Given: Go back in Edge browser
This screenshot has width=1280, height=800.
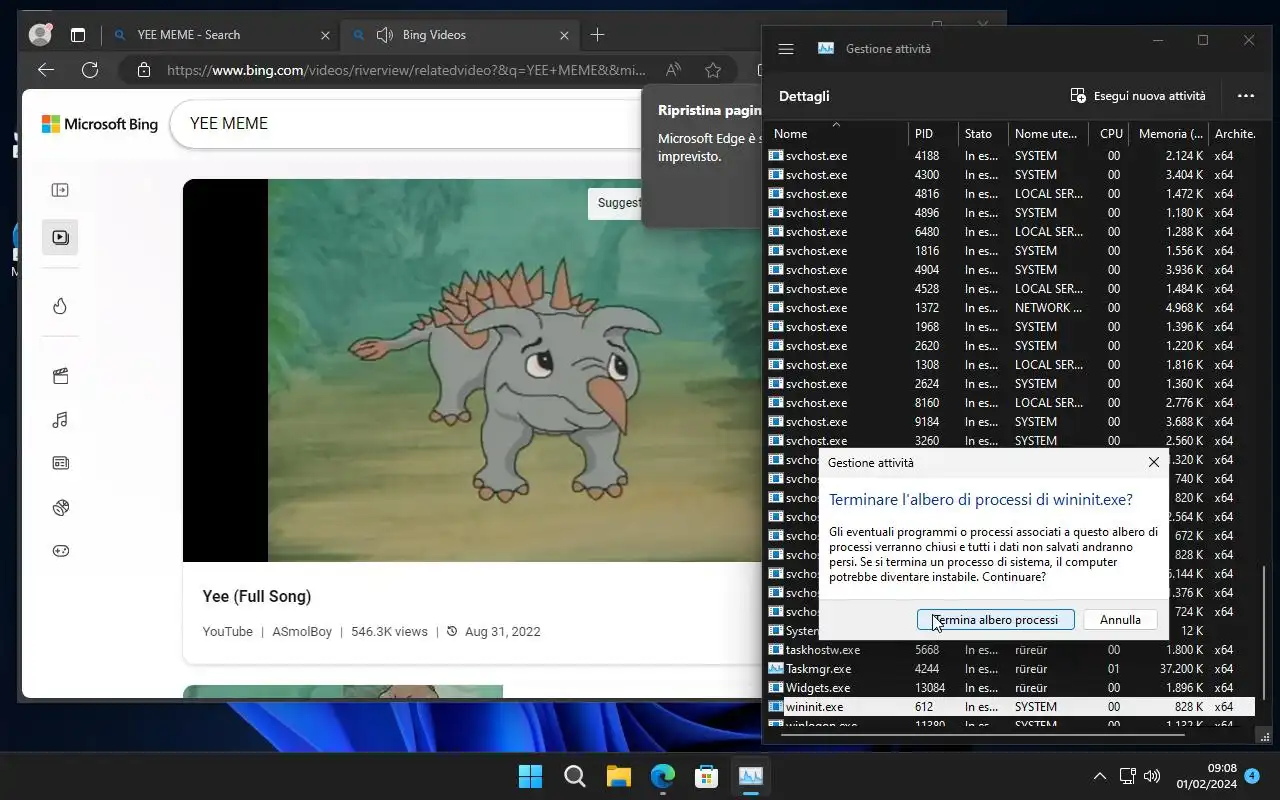Looking at the screenshot, I should 46,70.
